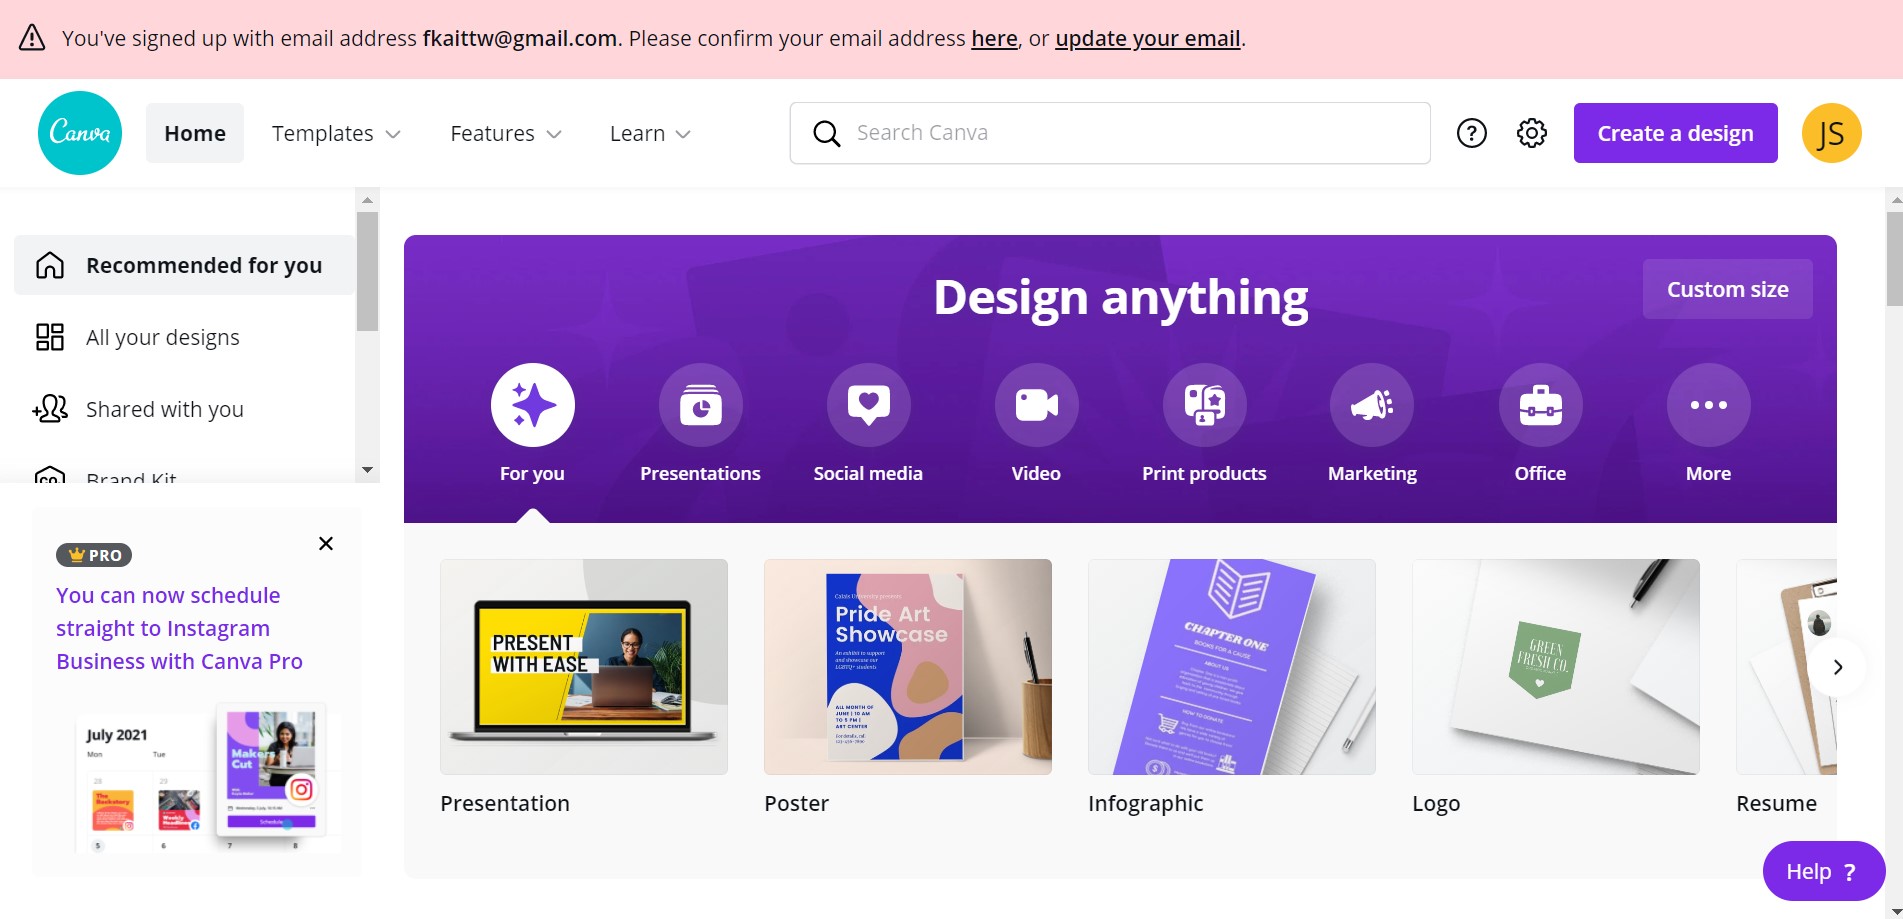Open the More categories icon
Image resolution: width=1903 pixels, height=919 pixels.
[1708, 405]
